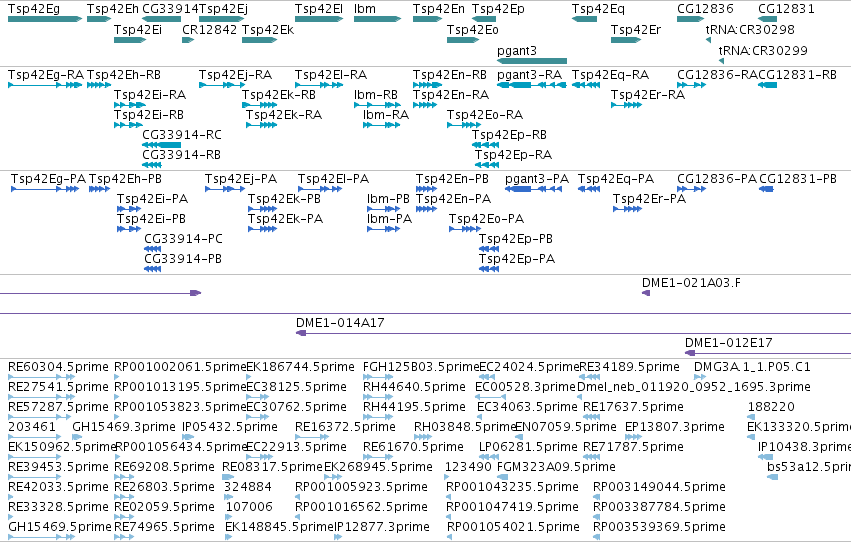Click EST RE34189.5prime
851x542 pixels.
point(630,367)
